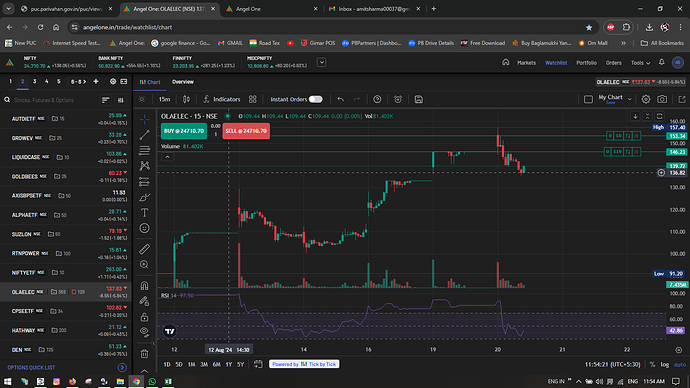
Task: Expand the indices dropdown next to MIDCPNIFTY
Action: [x=322, y=62]
